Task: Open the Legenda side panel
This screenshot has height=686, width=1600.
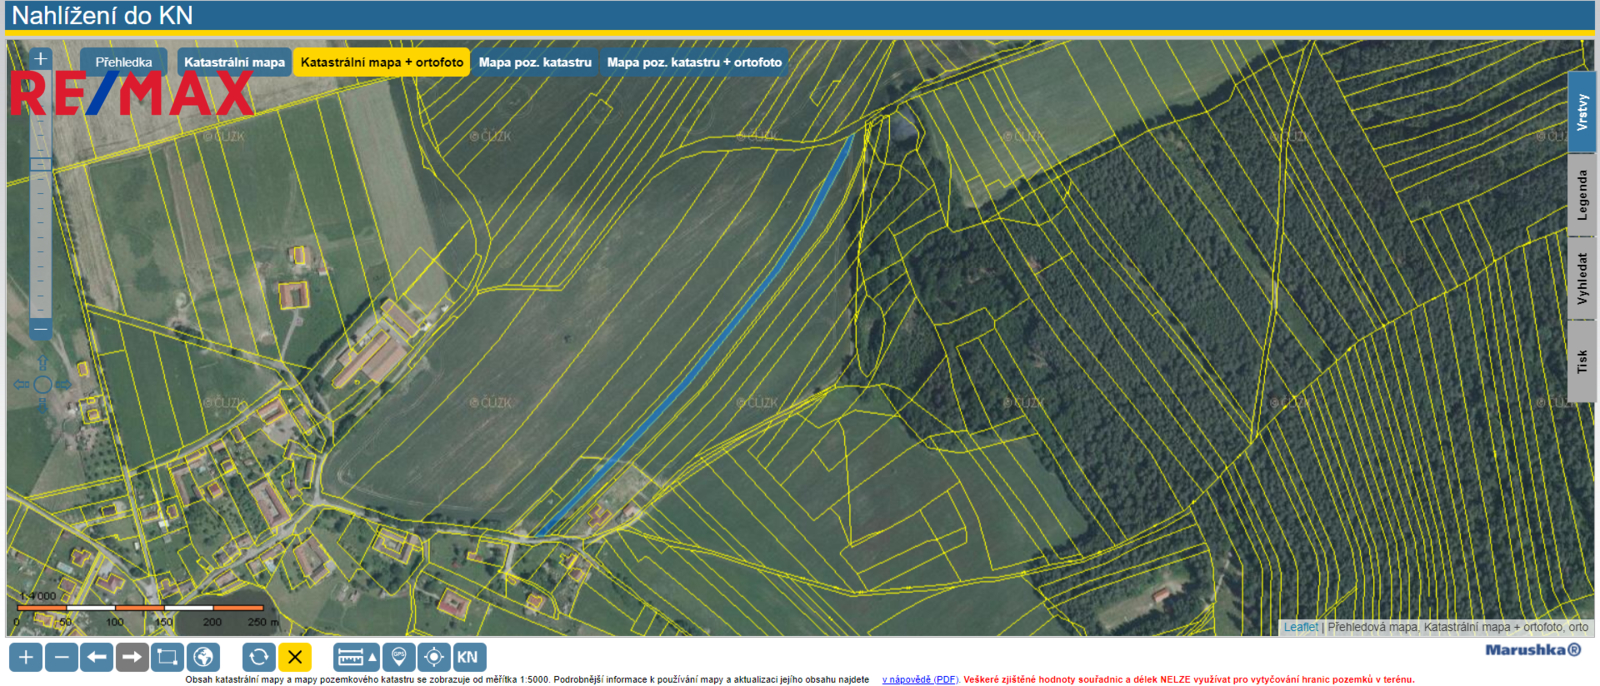Action: coord(1581,195)
